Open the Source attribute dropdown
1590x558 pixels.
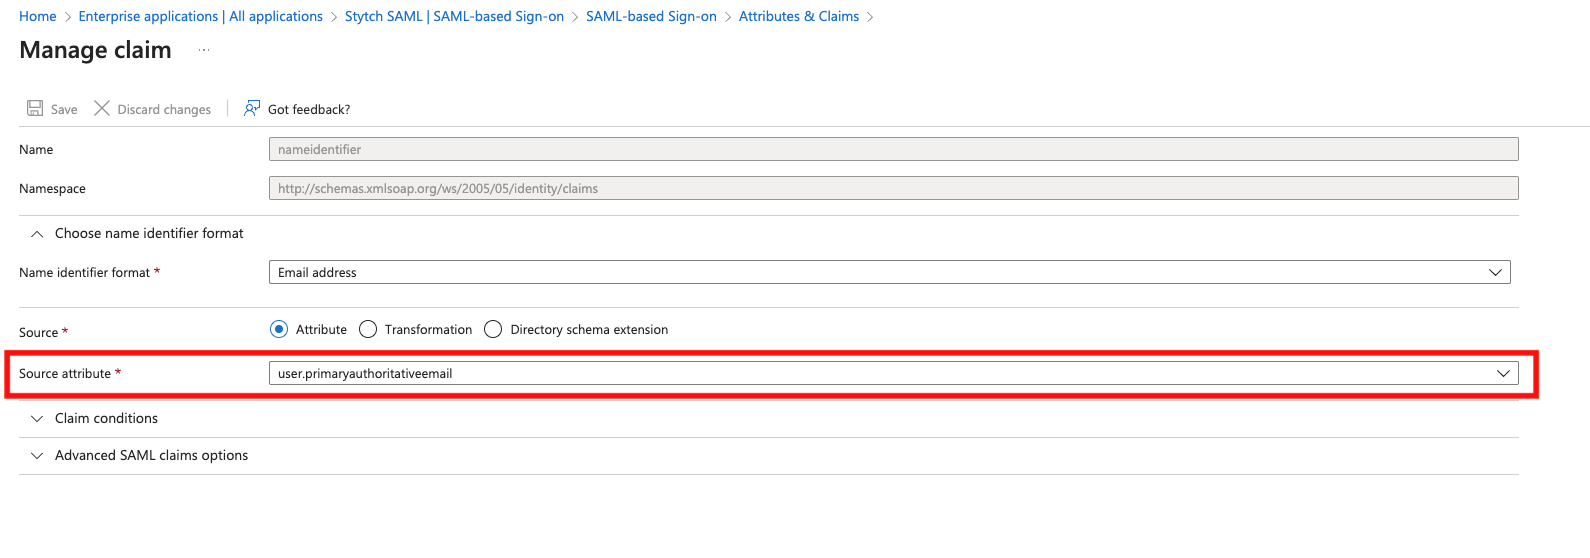click(893, 373)
